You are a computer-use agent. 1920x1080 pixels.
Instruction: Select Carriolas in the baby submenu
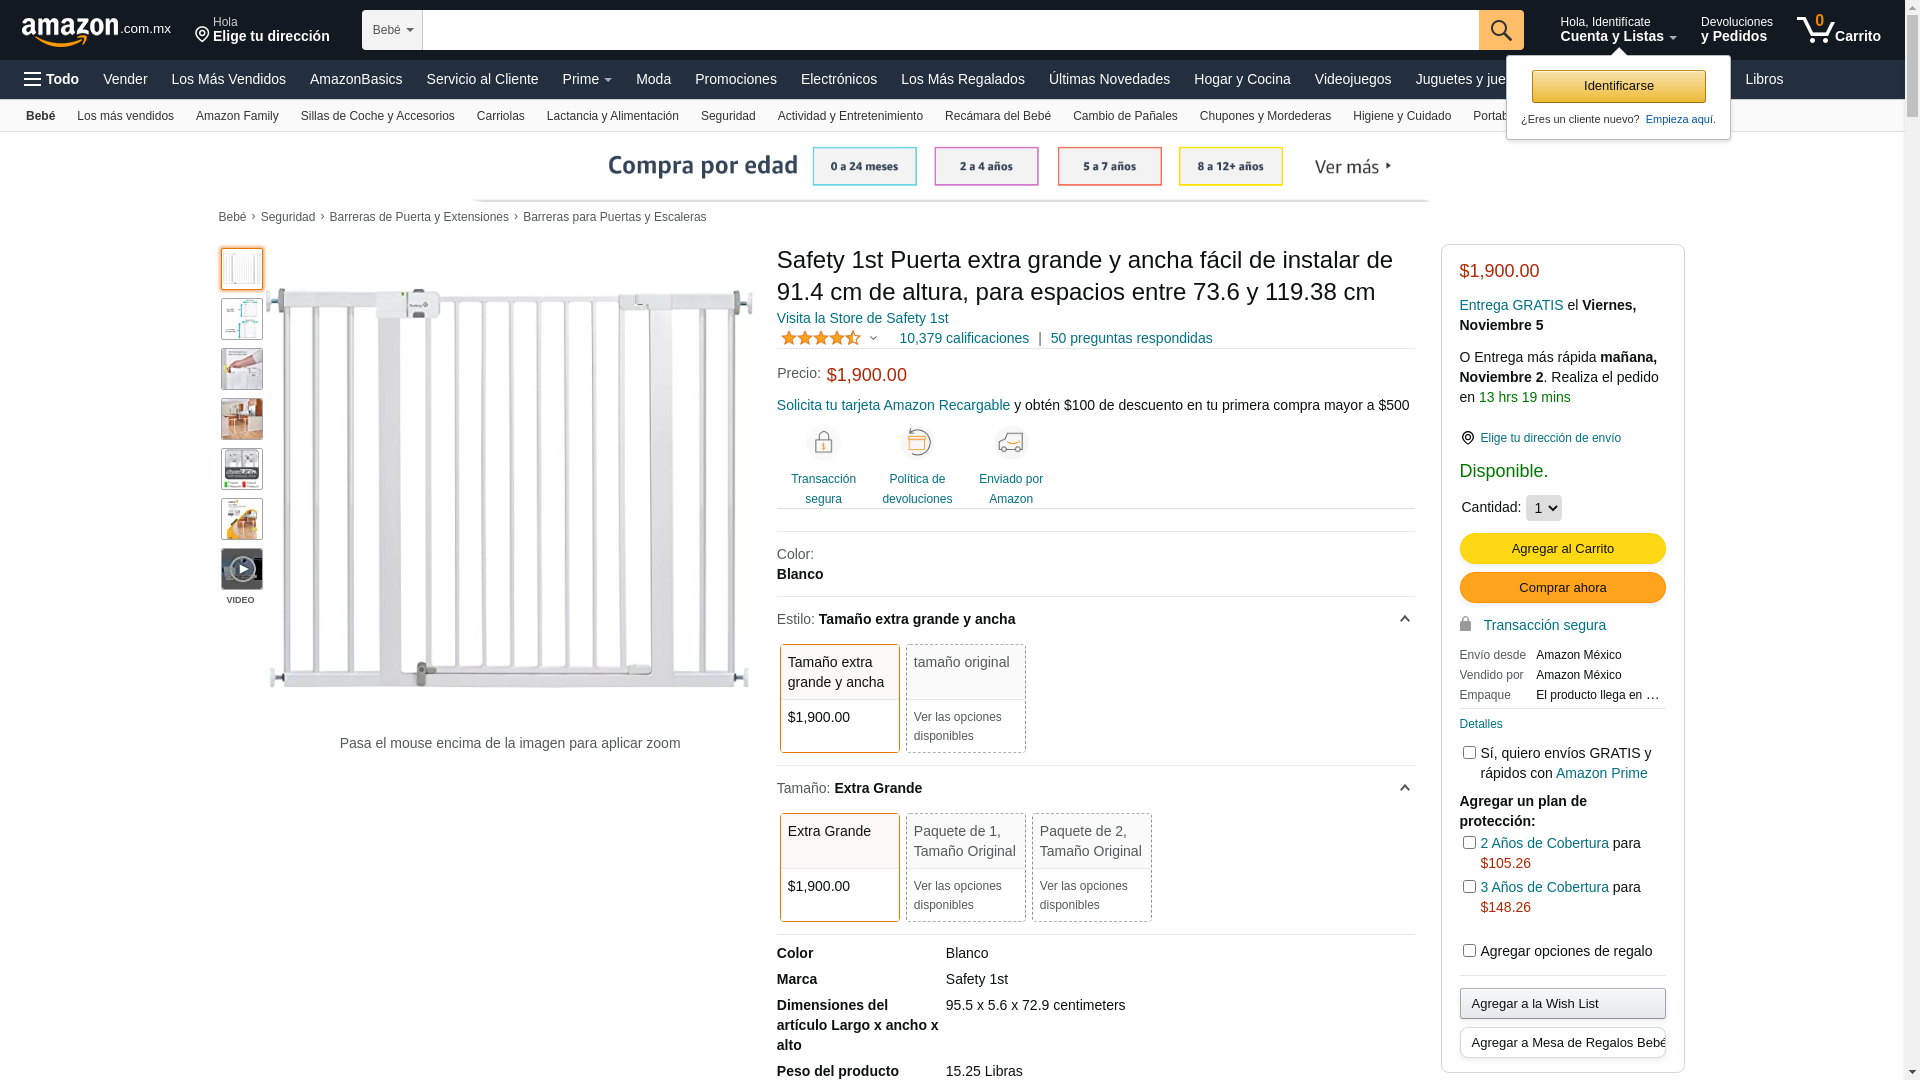[500, 116]
